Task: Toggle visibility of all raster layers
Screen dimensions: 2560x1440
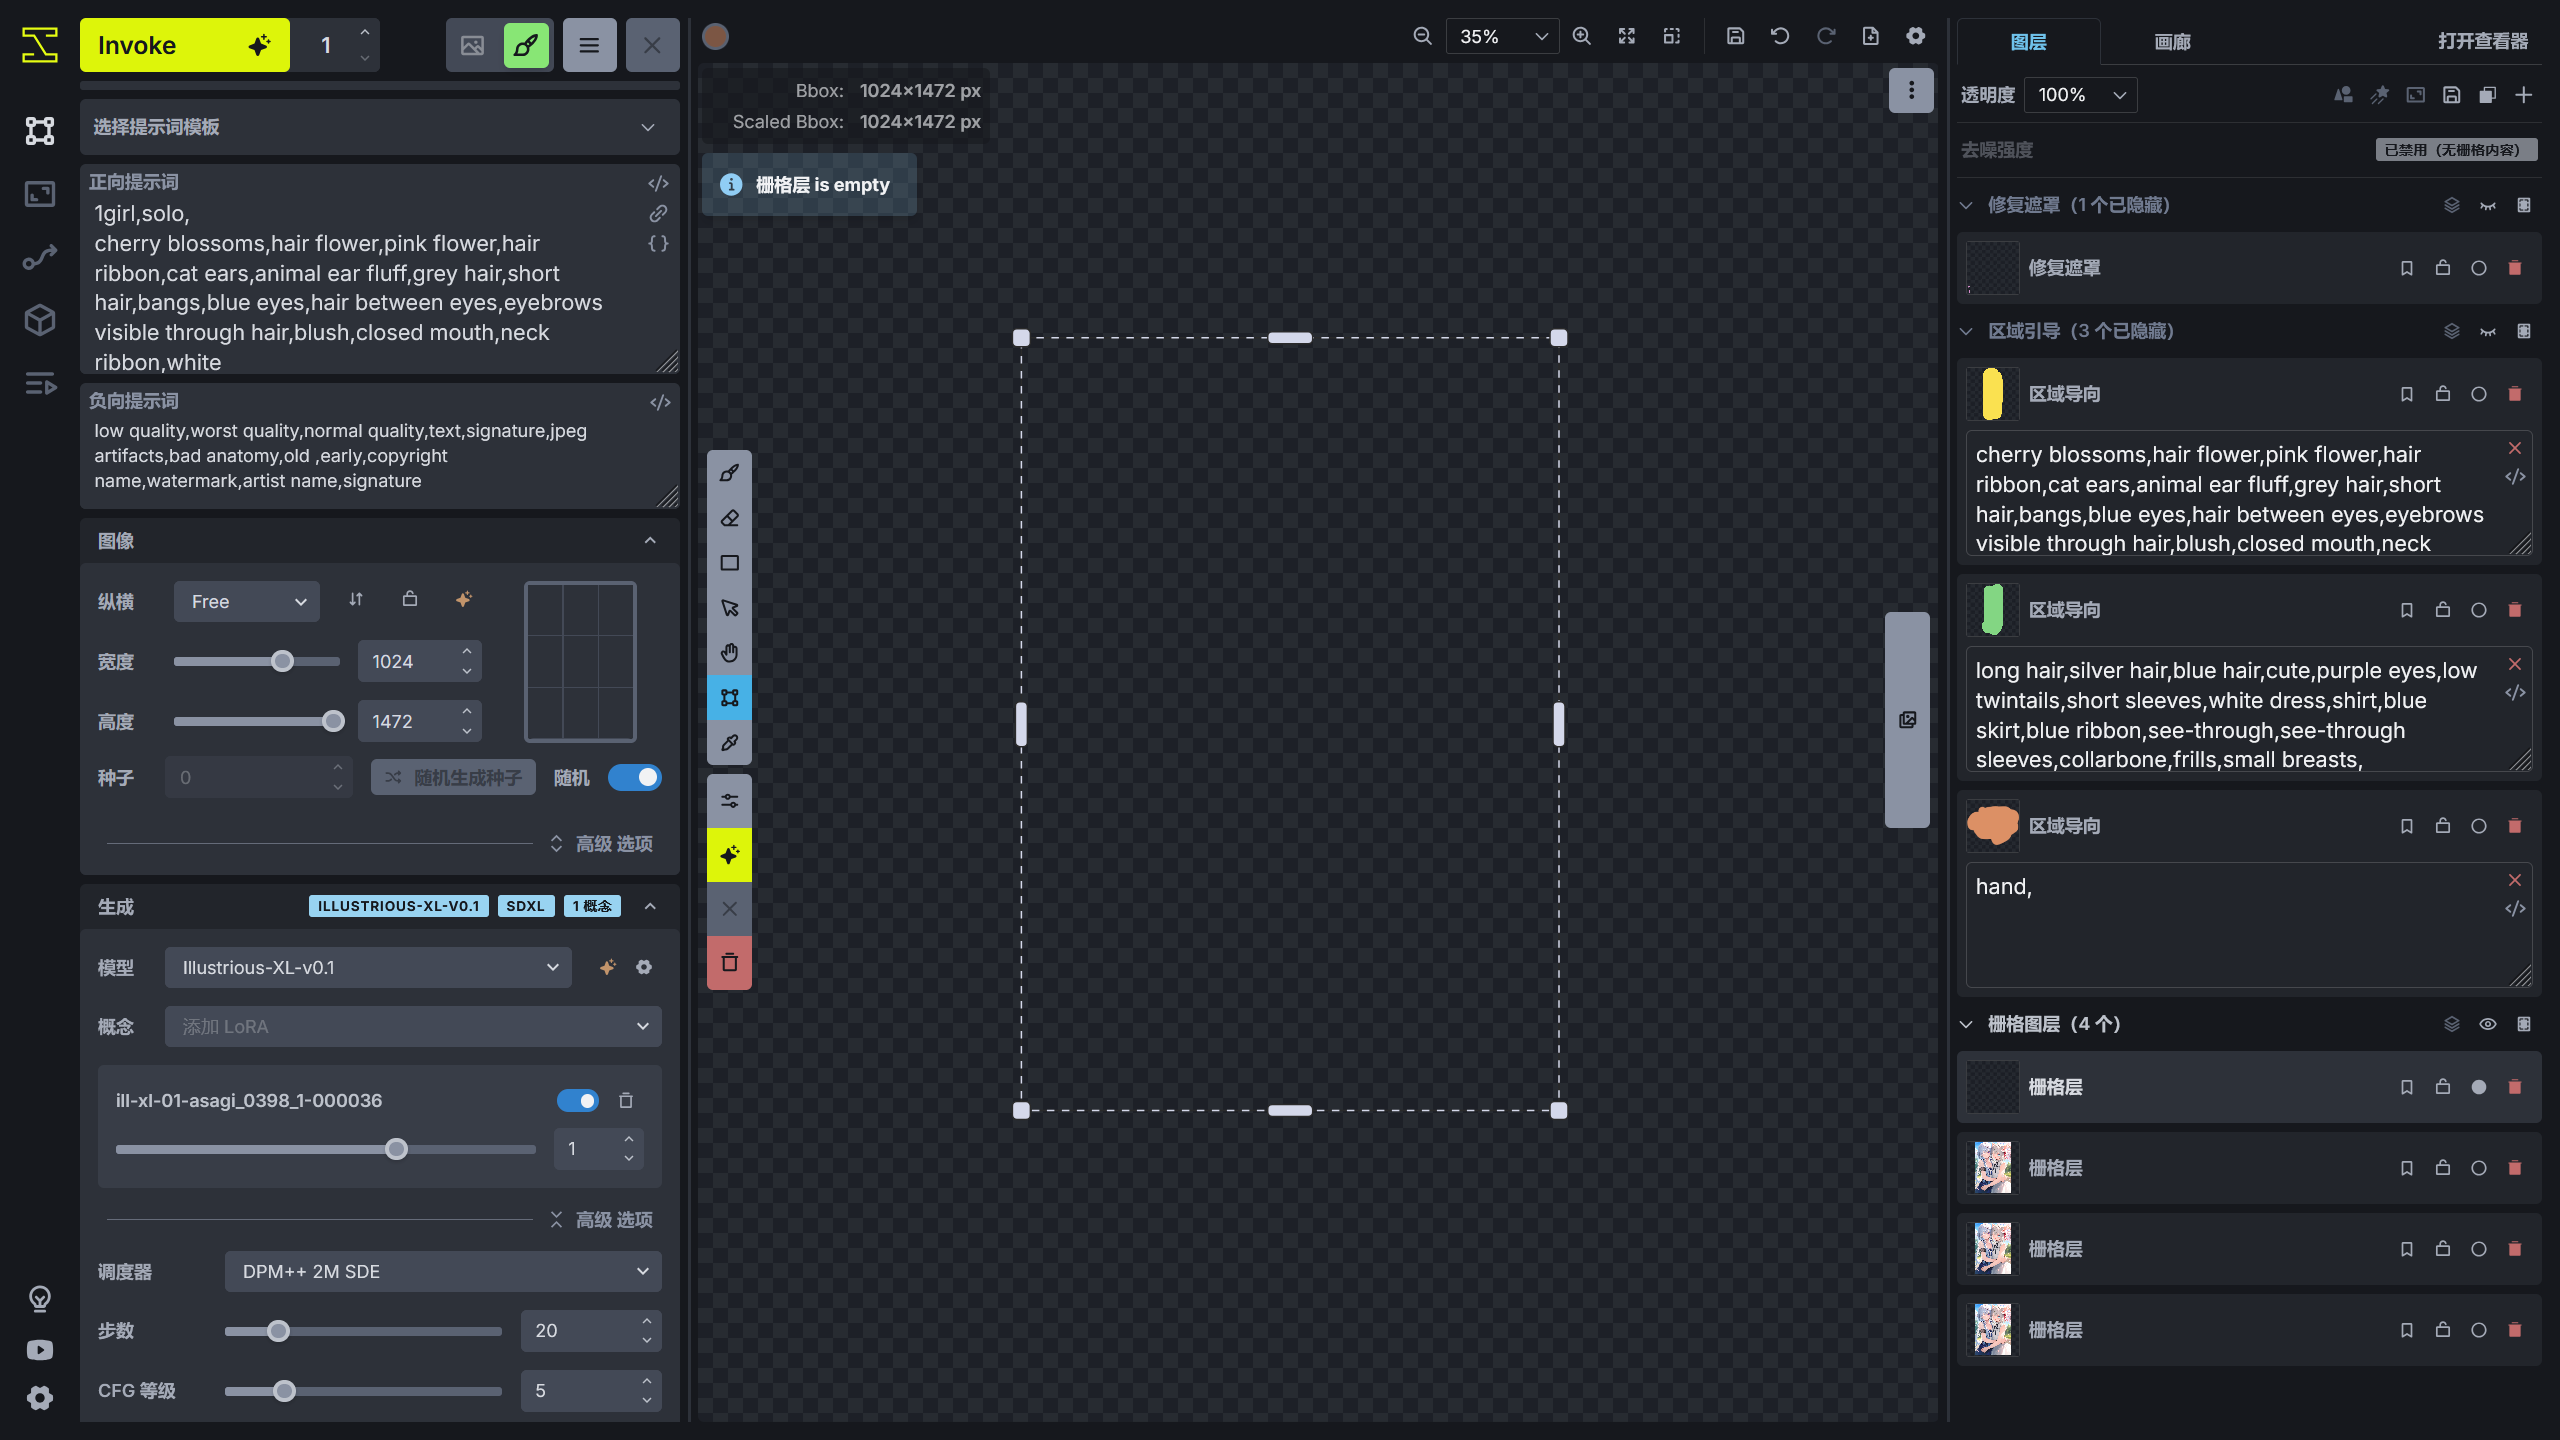Action: [2488, 1024]
